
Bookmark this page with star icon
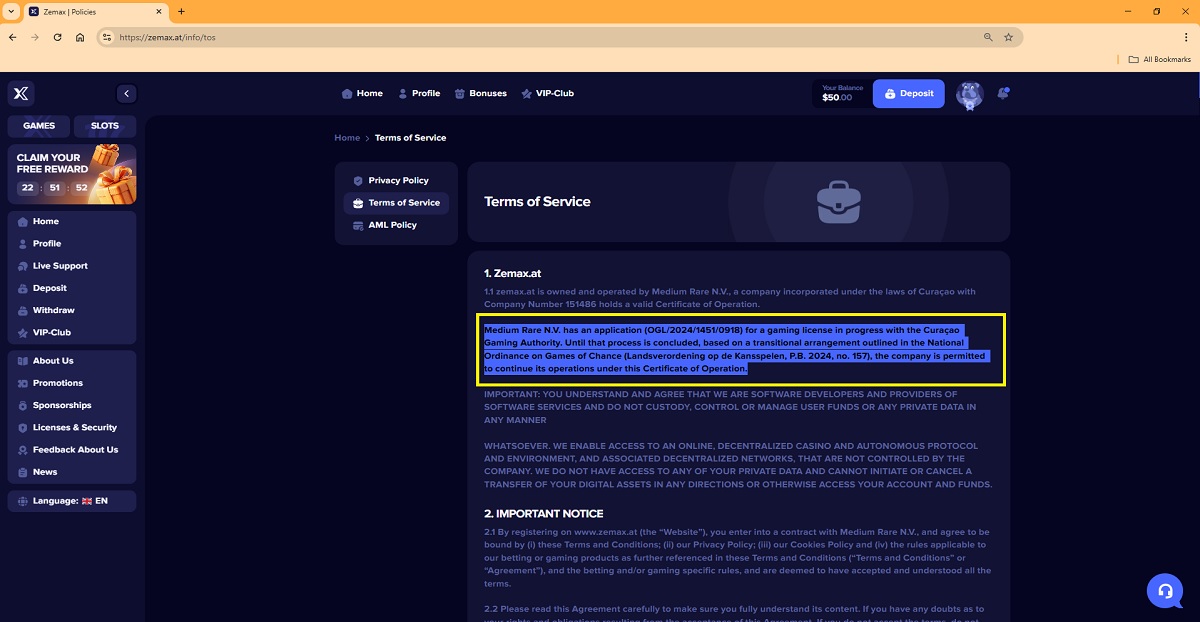click(1008, 37)
